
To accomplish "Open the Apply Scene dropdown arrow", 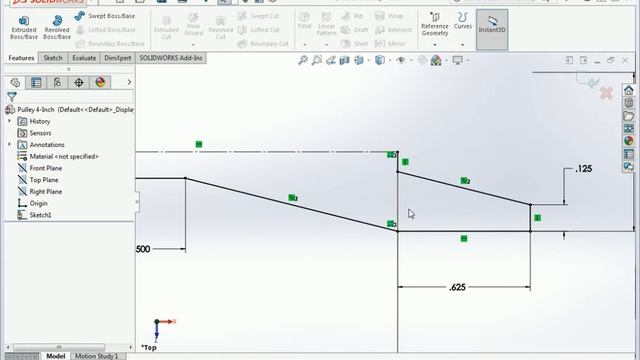I will coord(446,60).
